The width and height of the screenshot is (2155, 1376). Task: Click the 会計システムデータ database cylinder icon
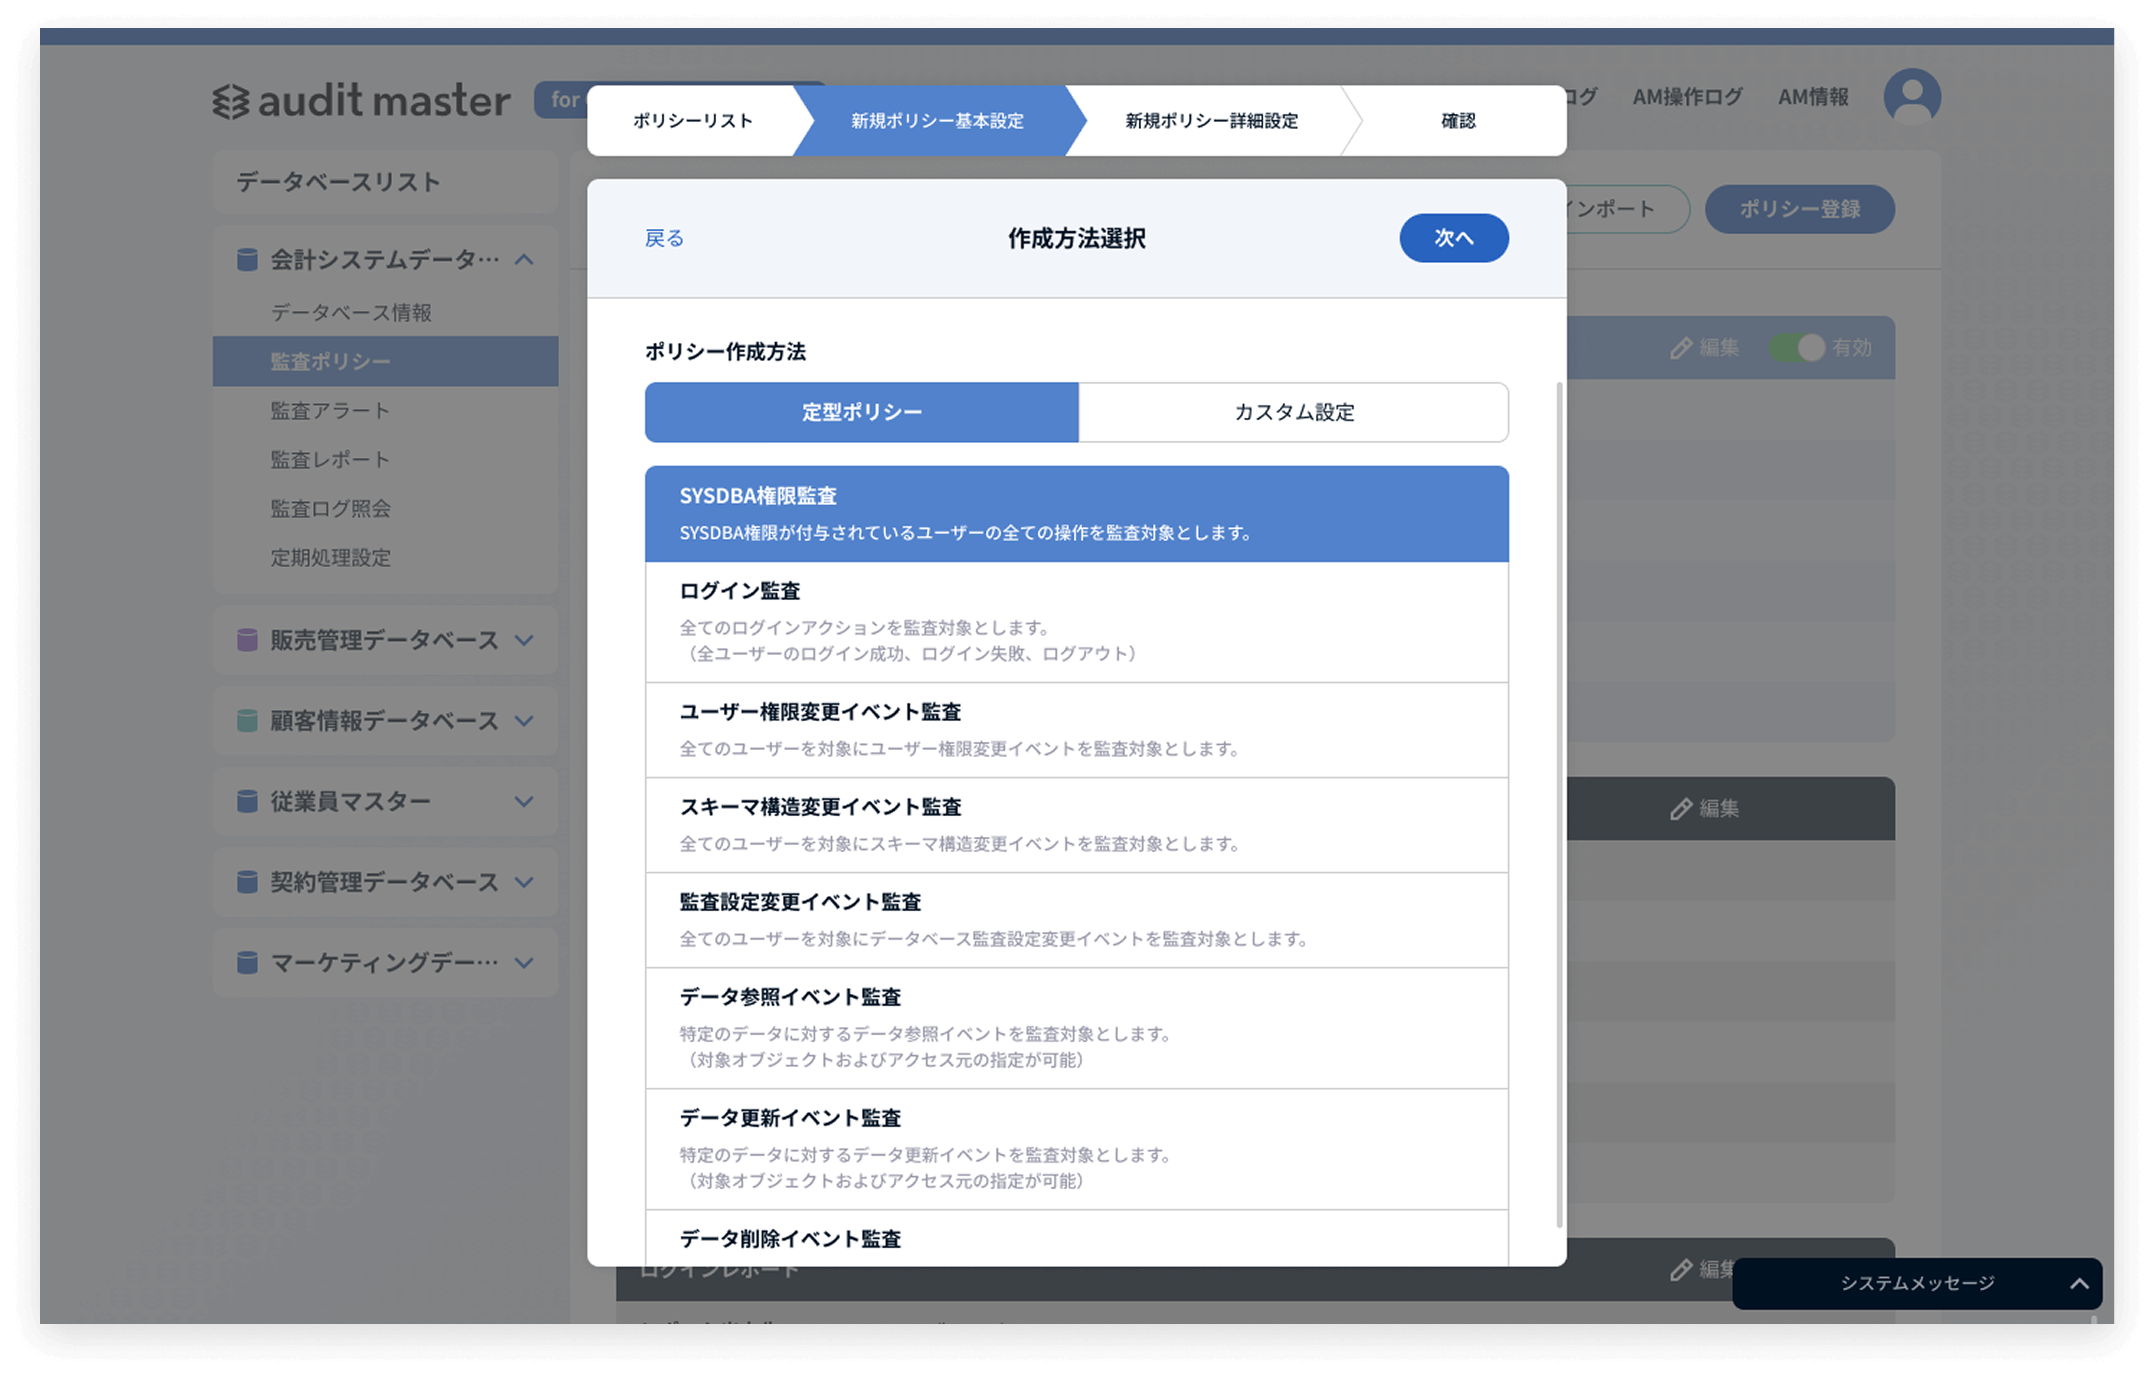246,260
